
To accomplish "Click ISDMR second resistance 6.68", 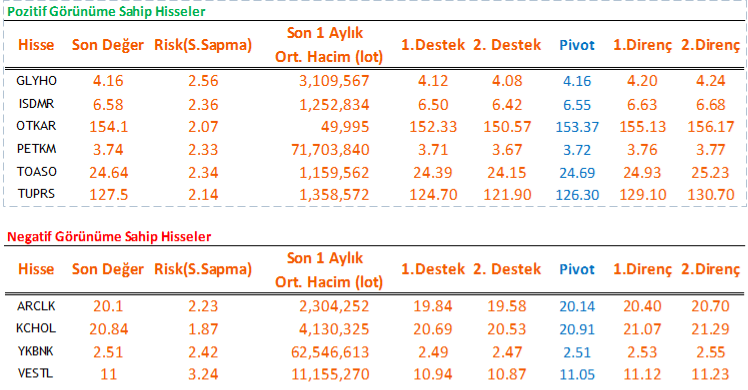I will tap(710, 104).
